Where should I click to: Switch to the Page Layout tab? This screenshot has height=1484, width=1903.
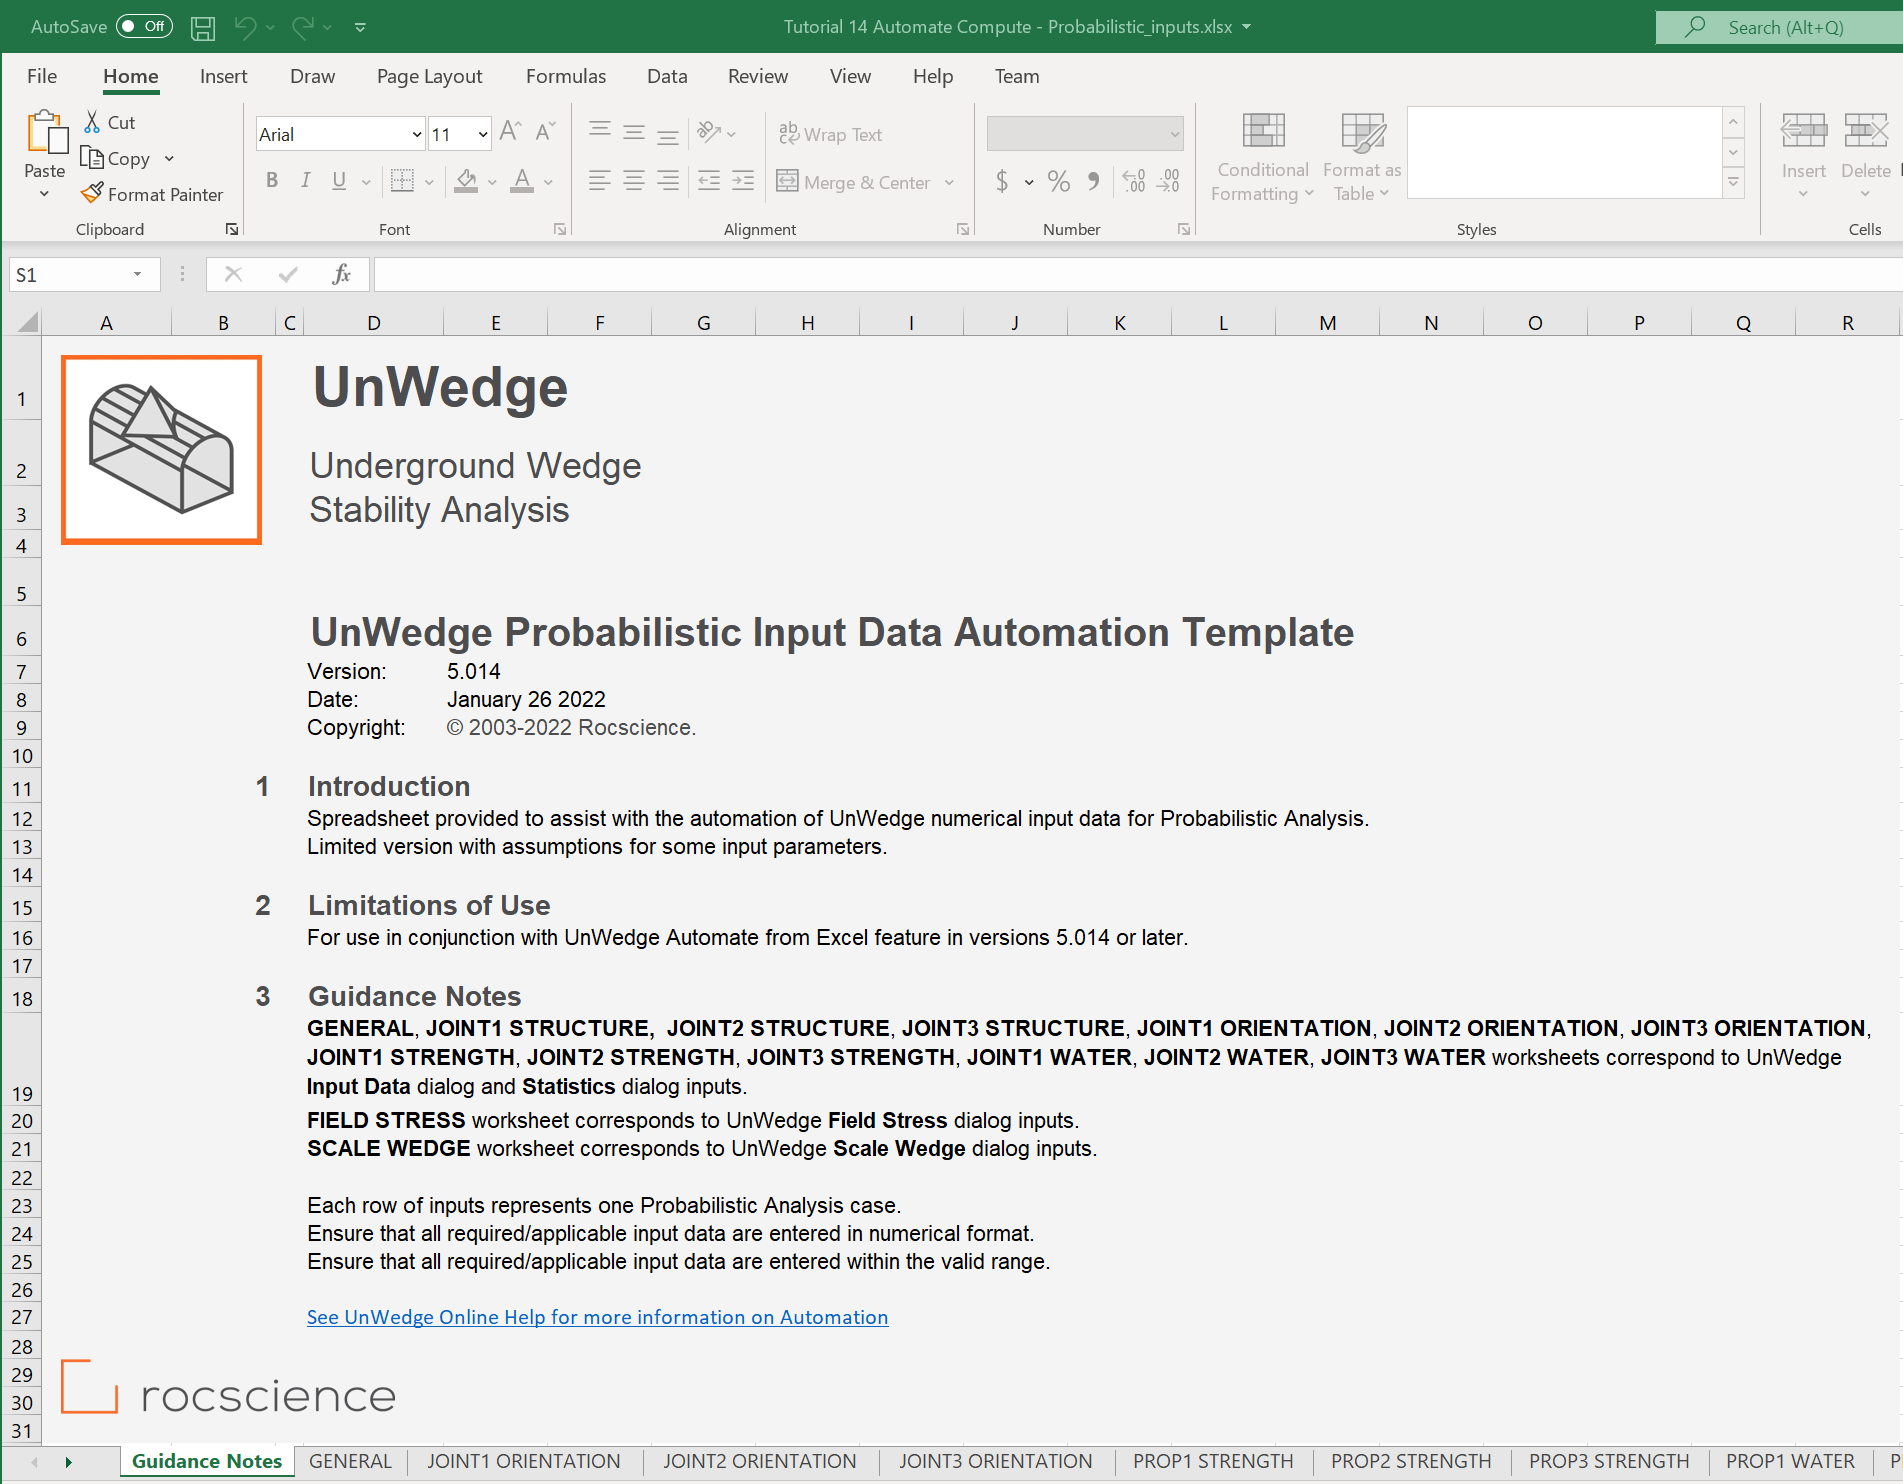coord(429,76)
